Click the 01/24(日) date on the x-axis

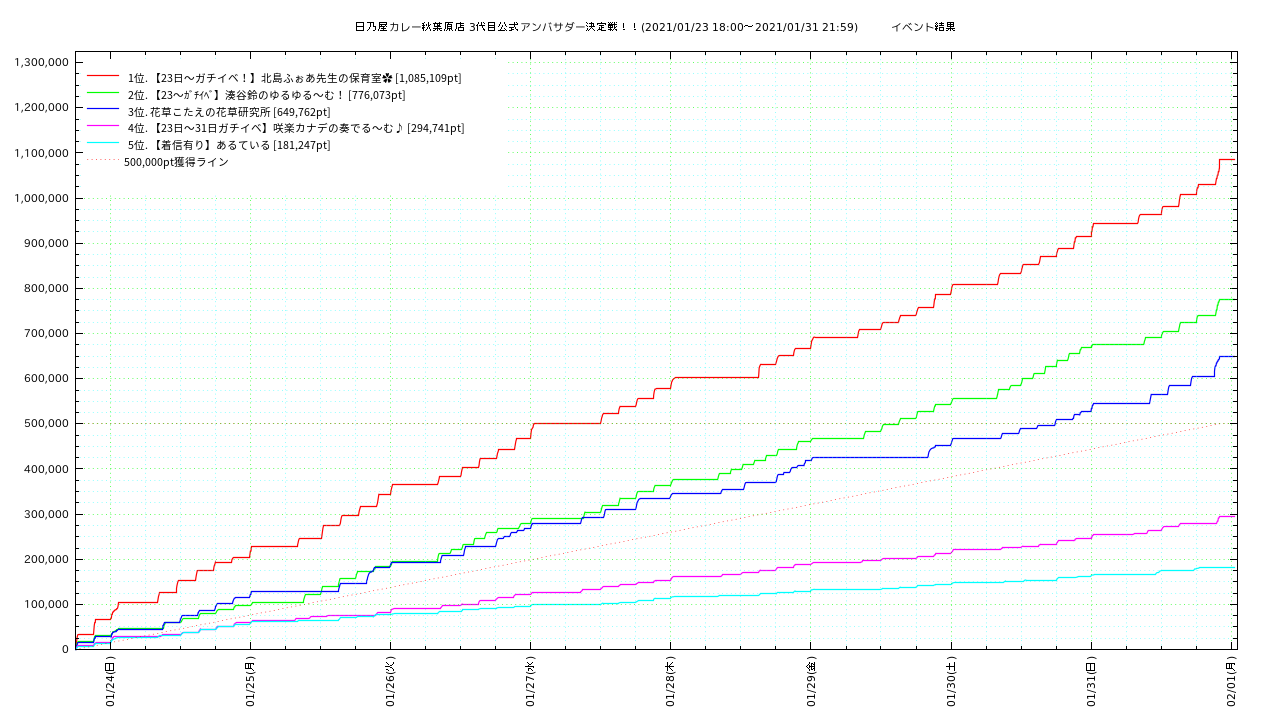(x=110, y=681)
